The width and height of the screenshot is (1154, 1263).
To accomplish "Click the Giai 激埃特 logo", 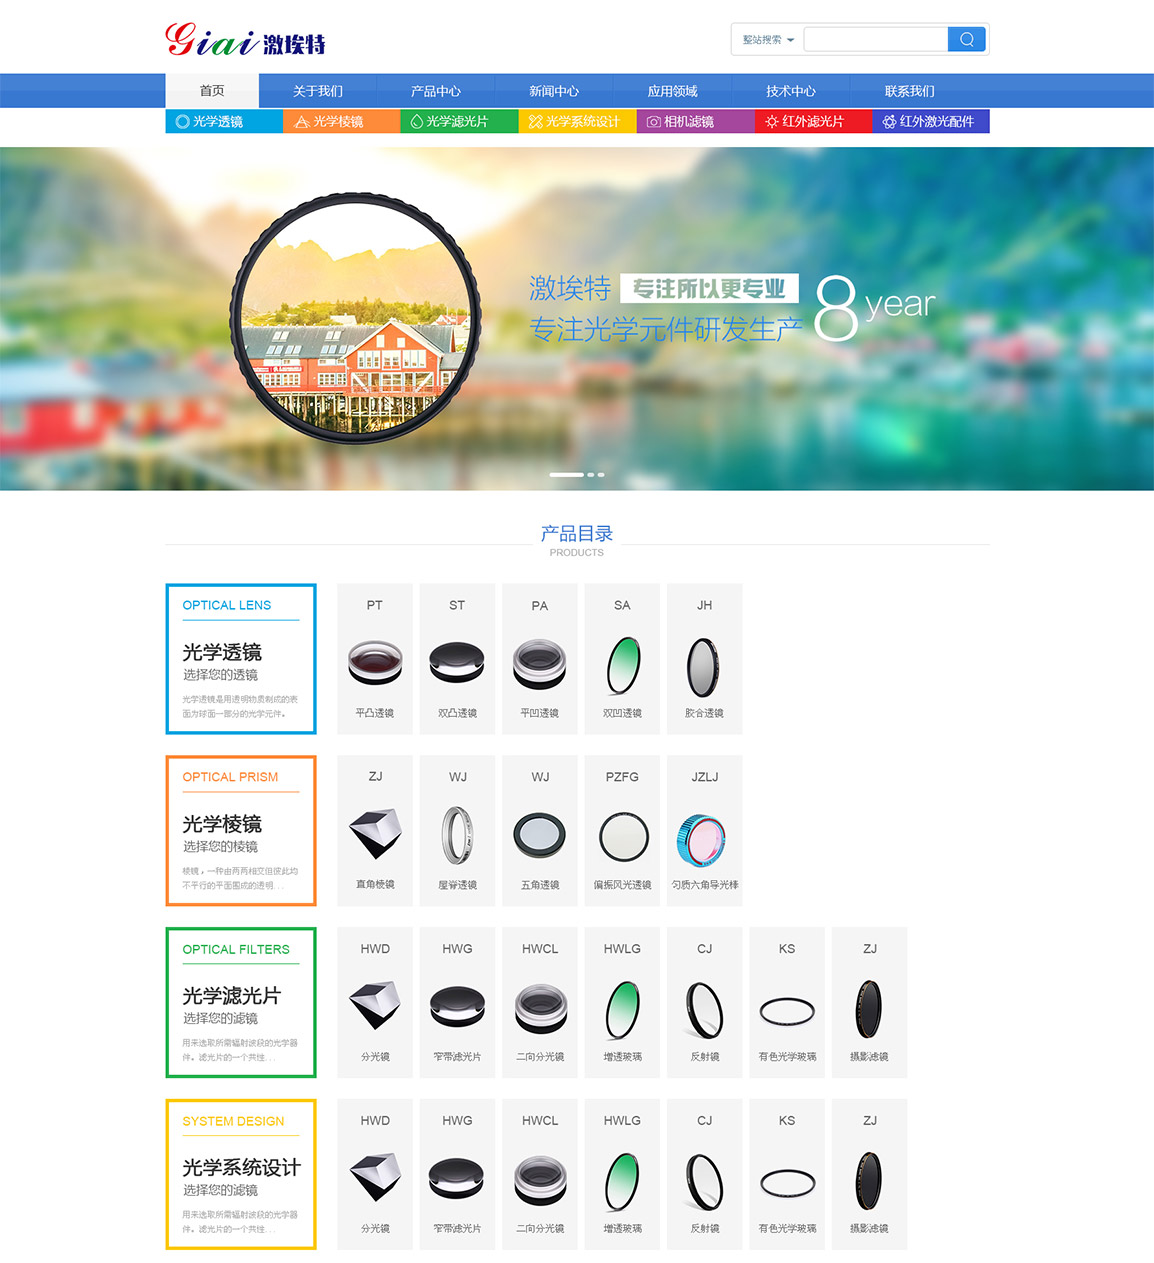I will pos(245,41).
